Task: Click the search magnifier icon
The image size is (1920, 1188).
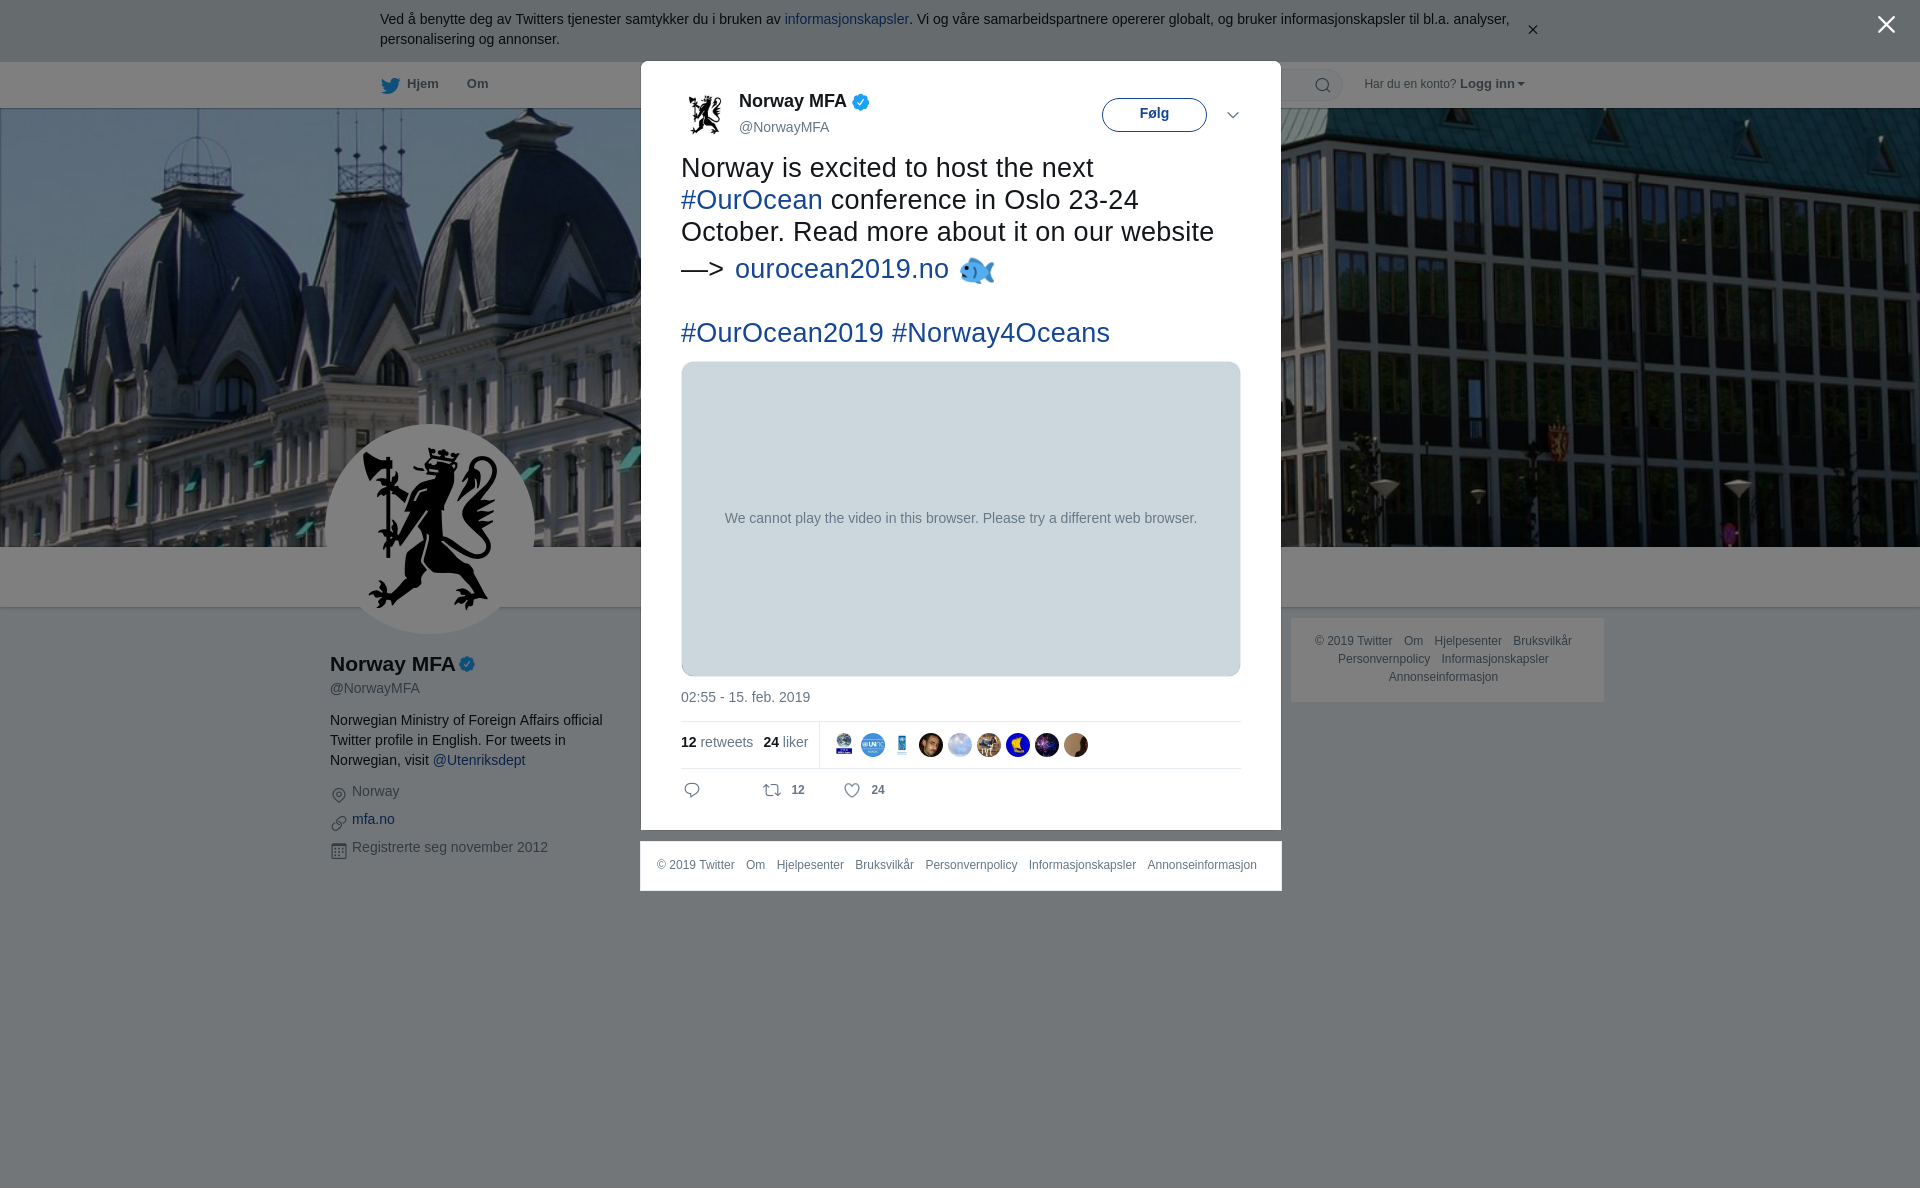Action: tap(1323, 85)
